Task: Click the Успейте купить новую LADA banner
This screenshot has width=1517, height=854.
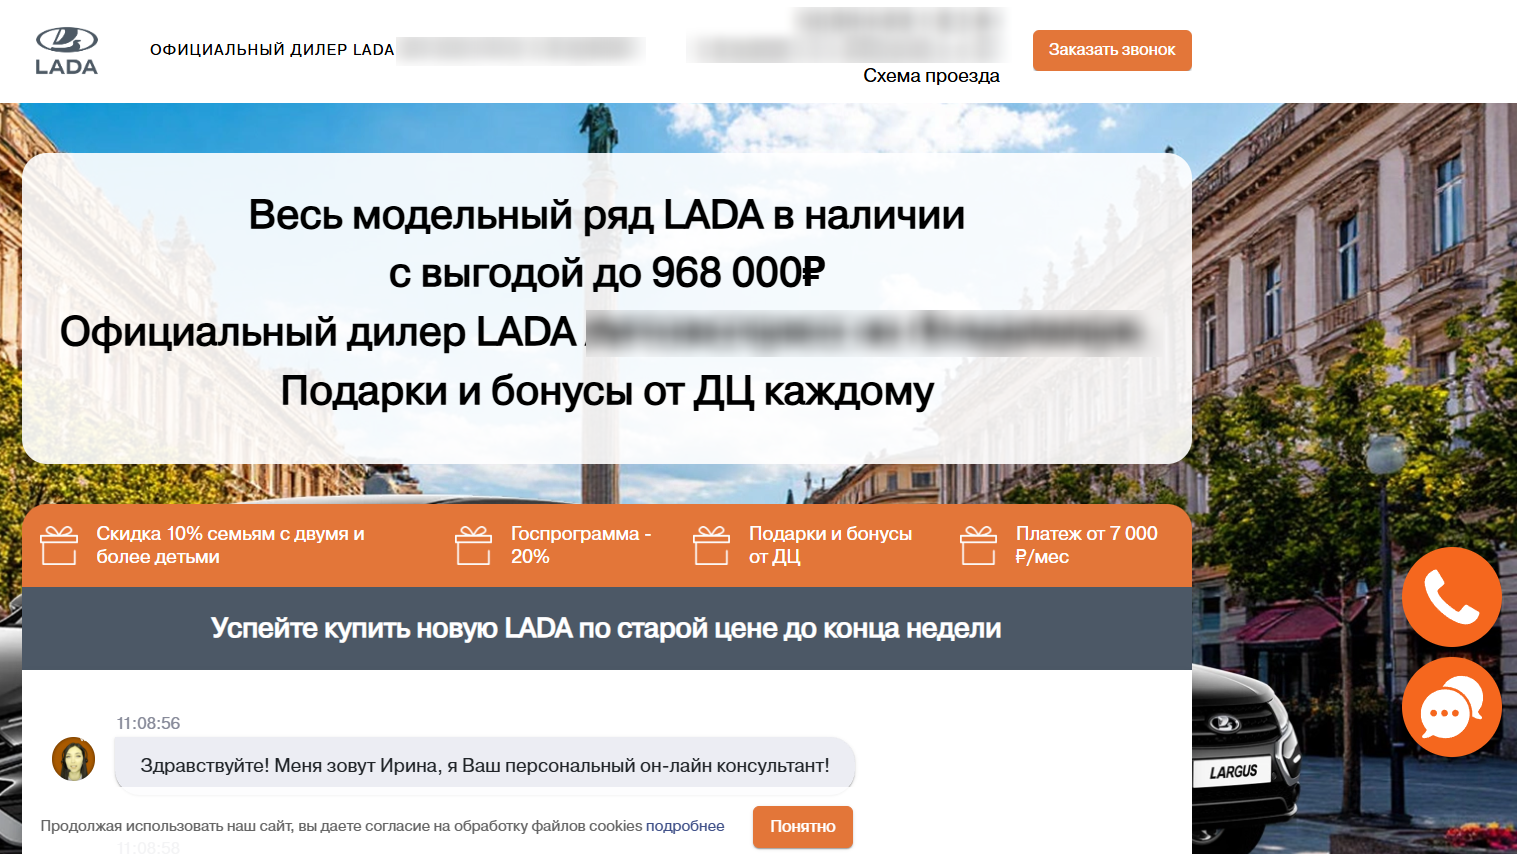Action: tap(606, 629)
